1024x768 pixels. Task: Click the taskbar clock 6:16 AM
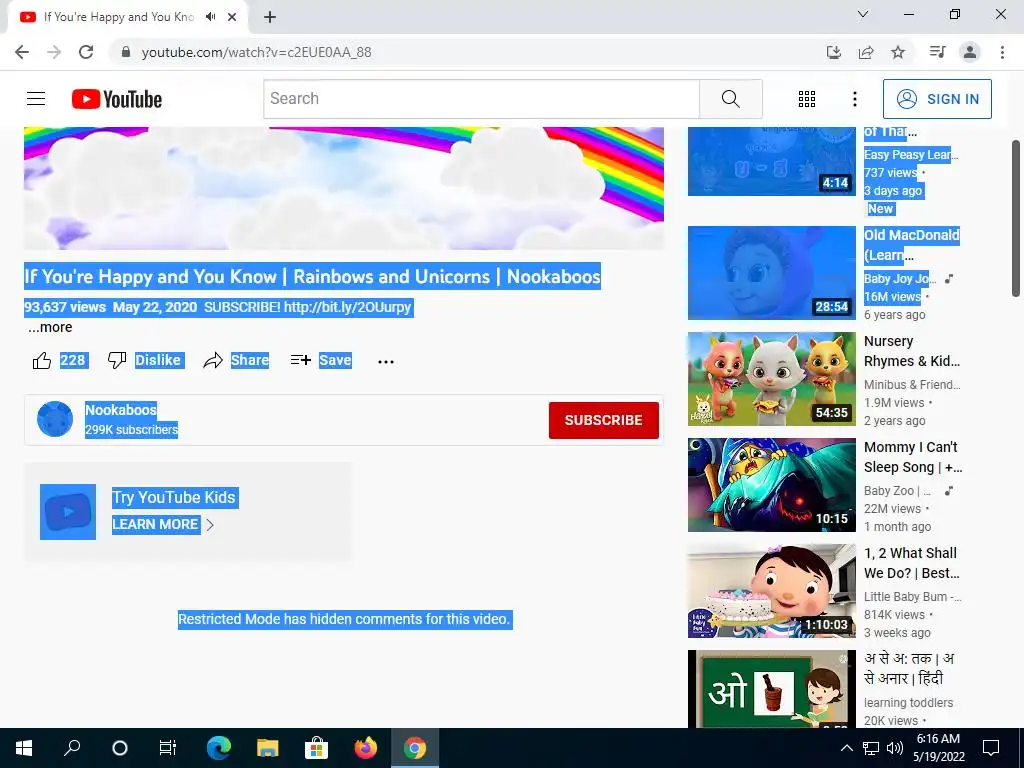coord(938,739)
